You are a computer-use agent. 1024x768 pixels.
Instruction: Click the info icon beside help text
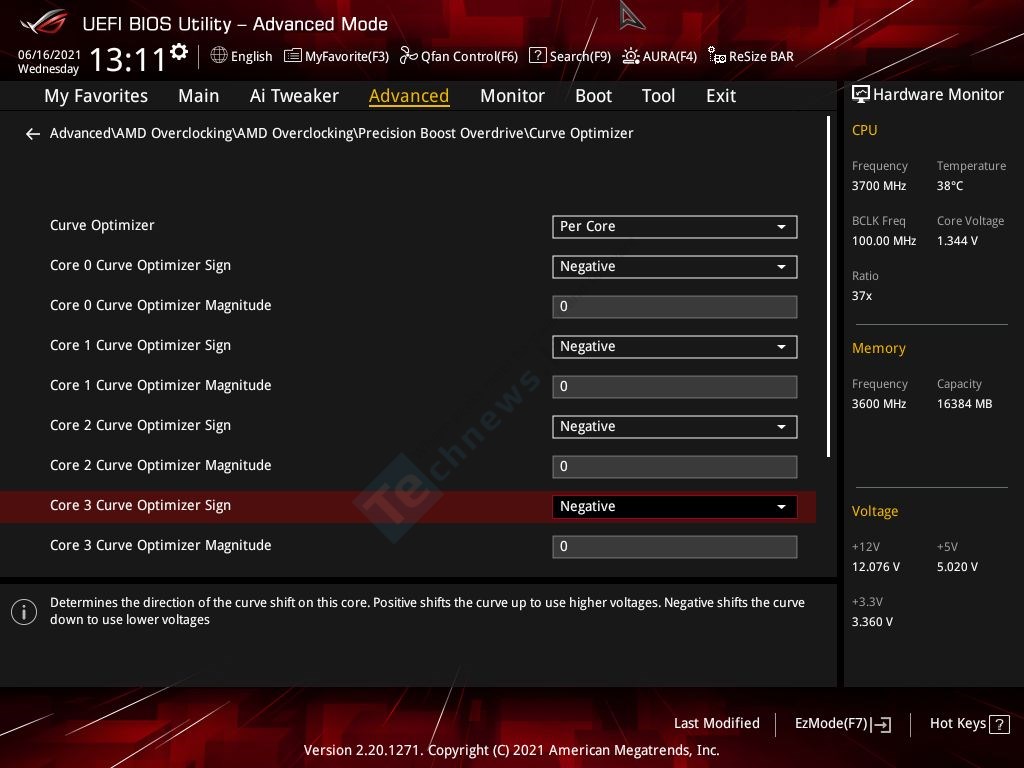coord(24,612)
